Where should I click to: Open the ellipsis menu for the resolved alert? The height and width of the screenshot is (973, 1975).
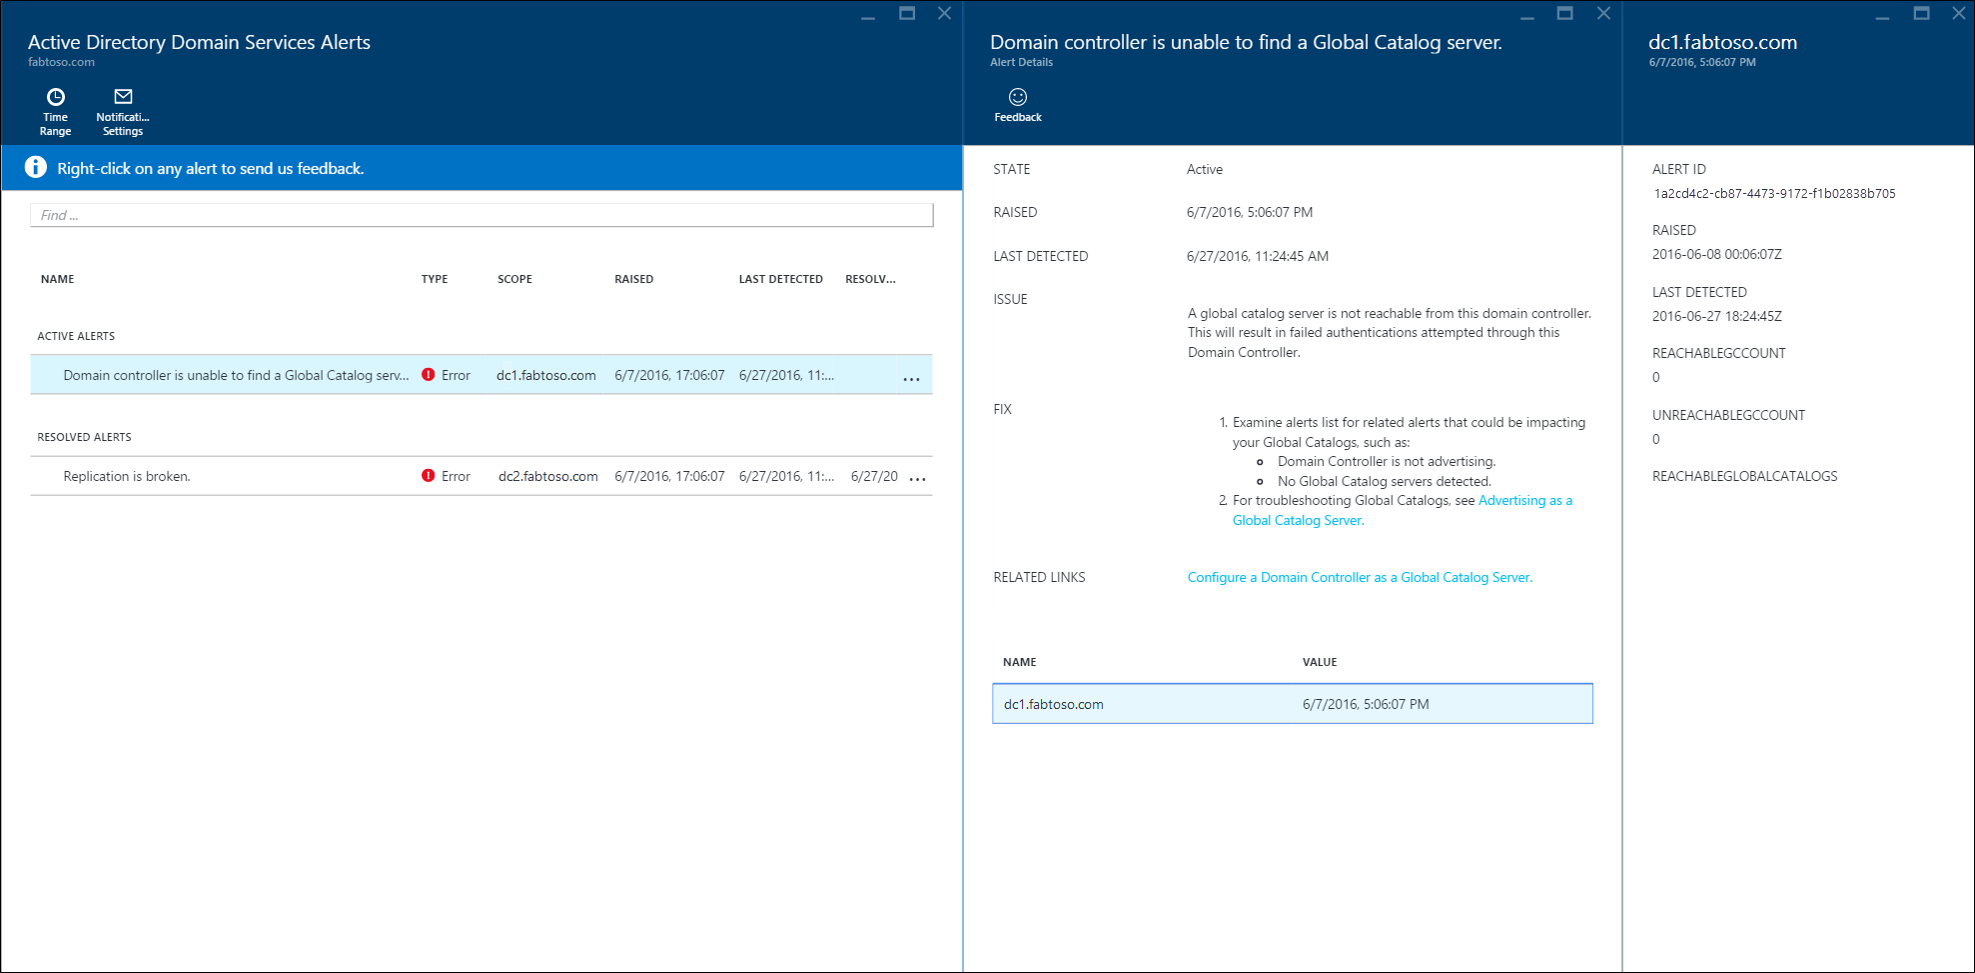click(917, 479)
